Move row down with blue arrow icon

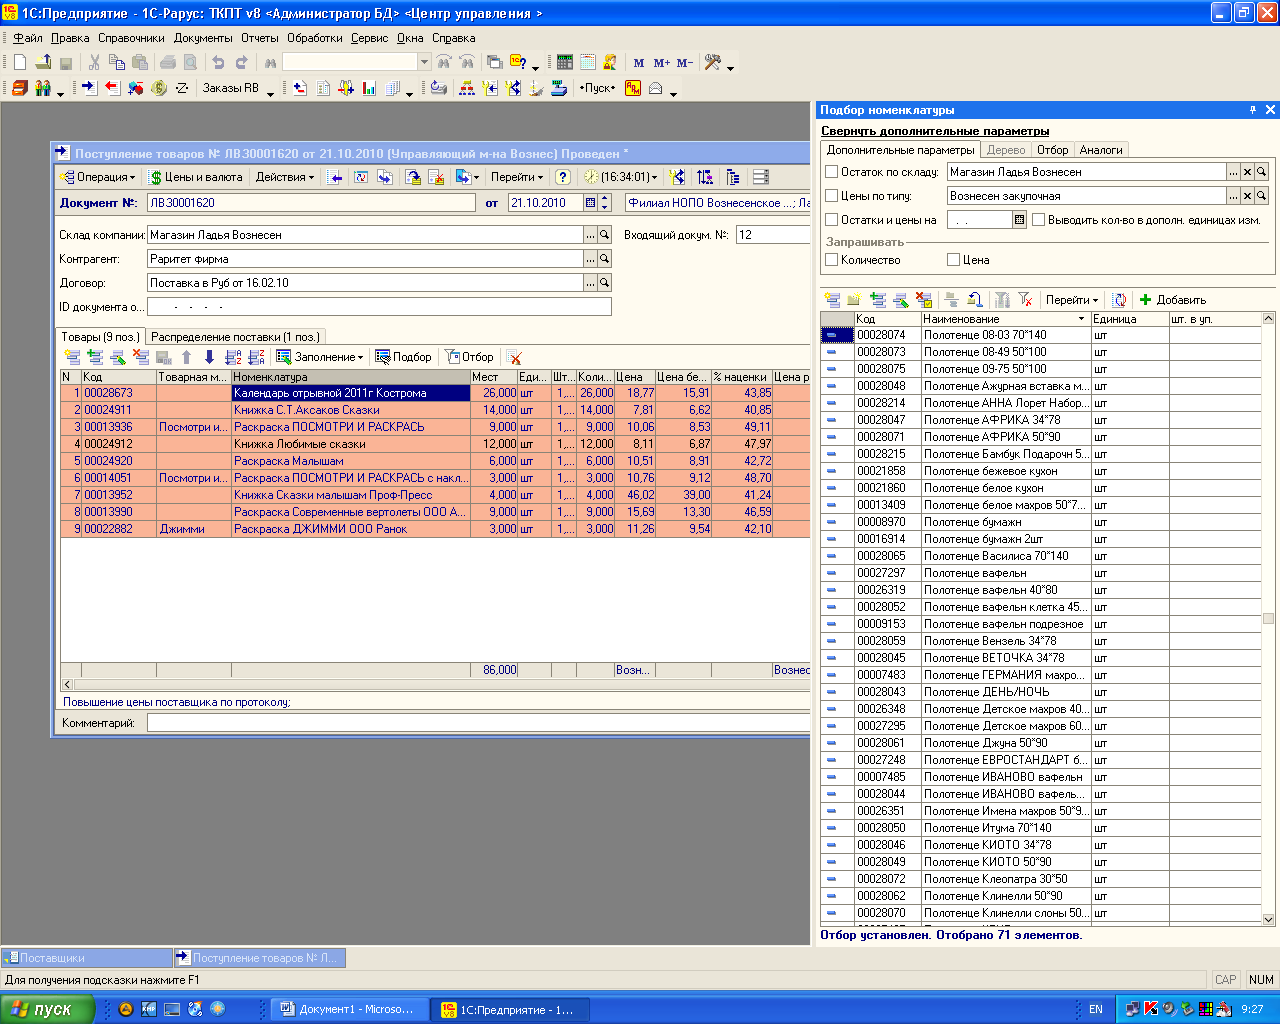click(x=209, y=357)
